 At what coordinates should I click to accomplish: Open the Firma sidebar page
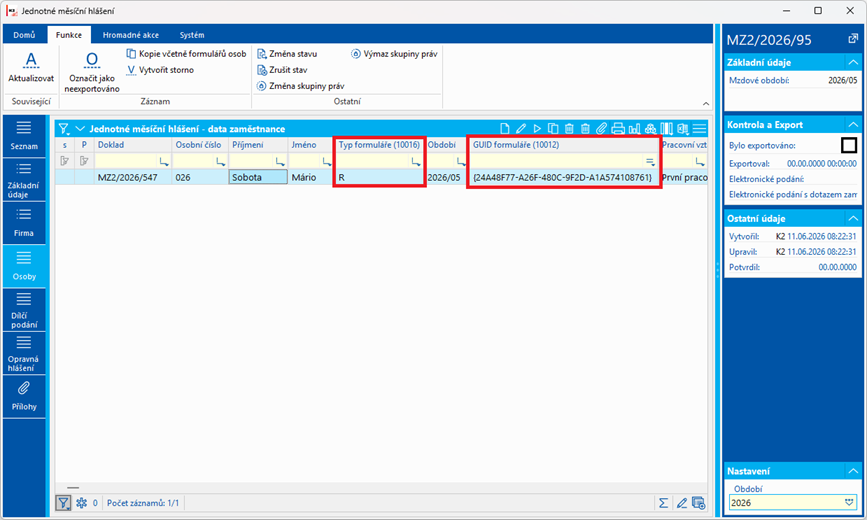[x=24, y=223]
